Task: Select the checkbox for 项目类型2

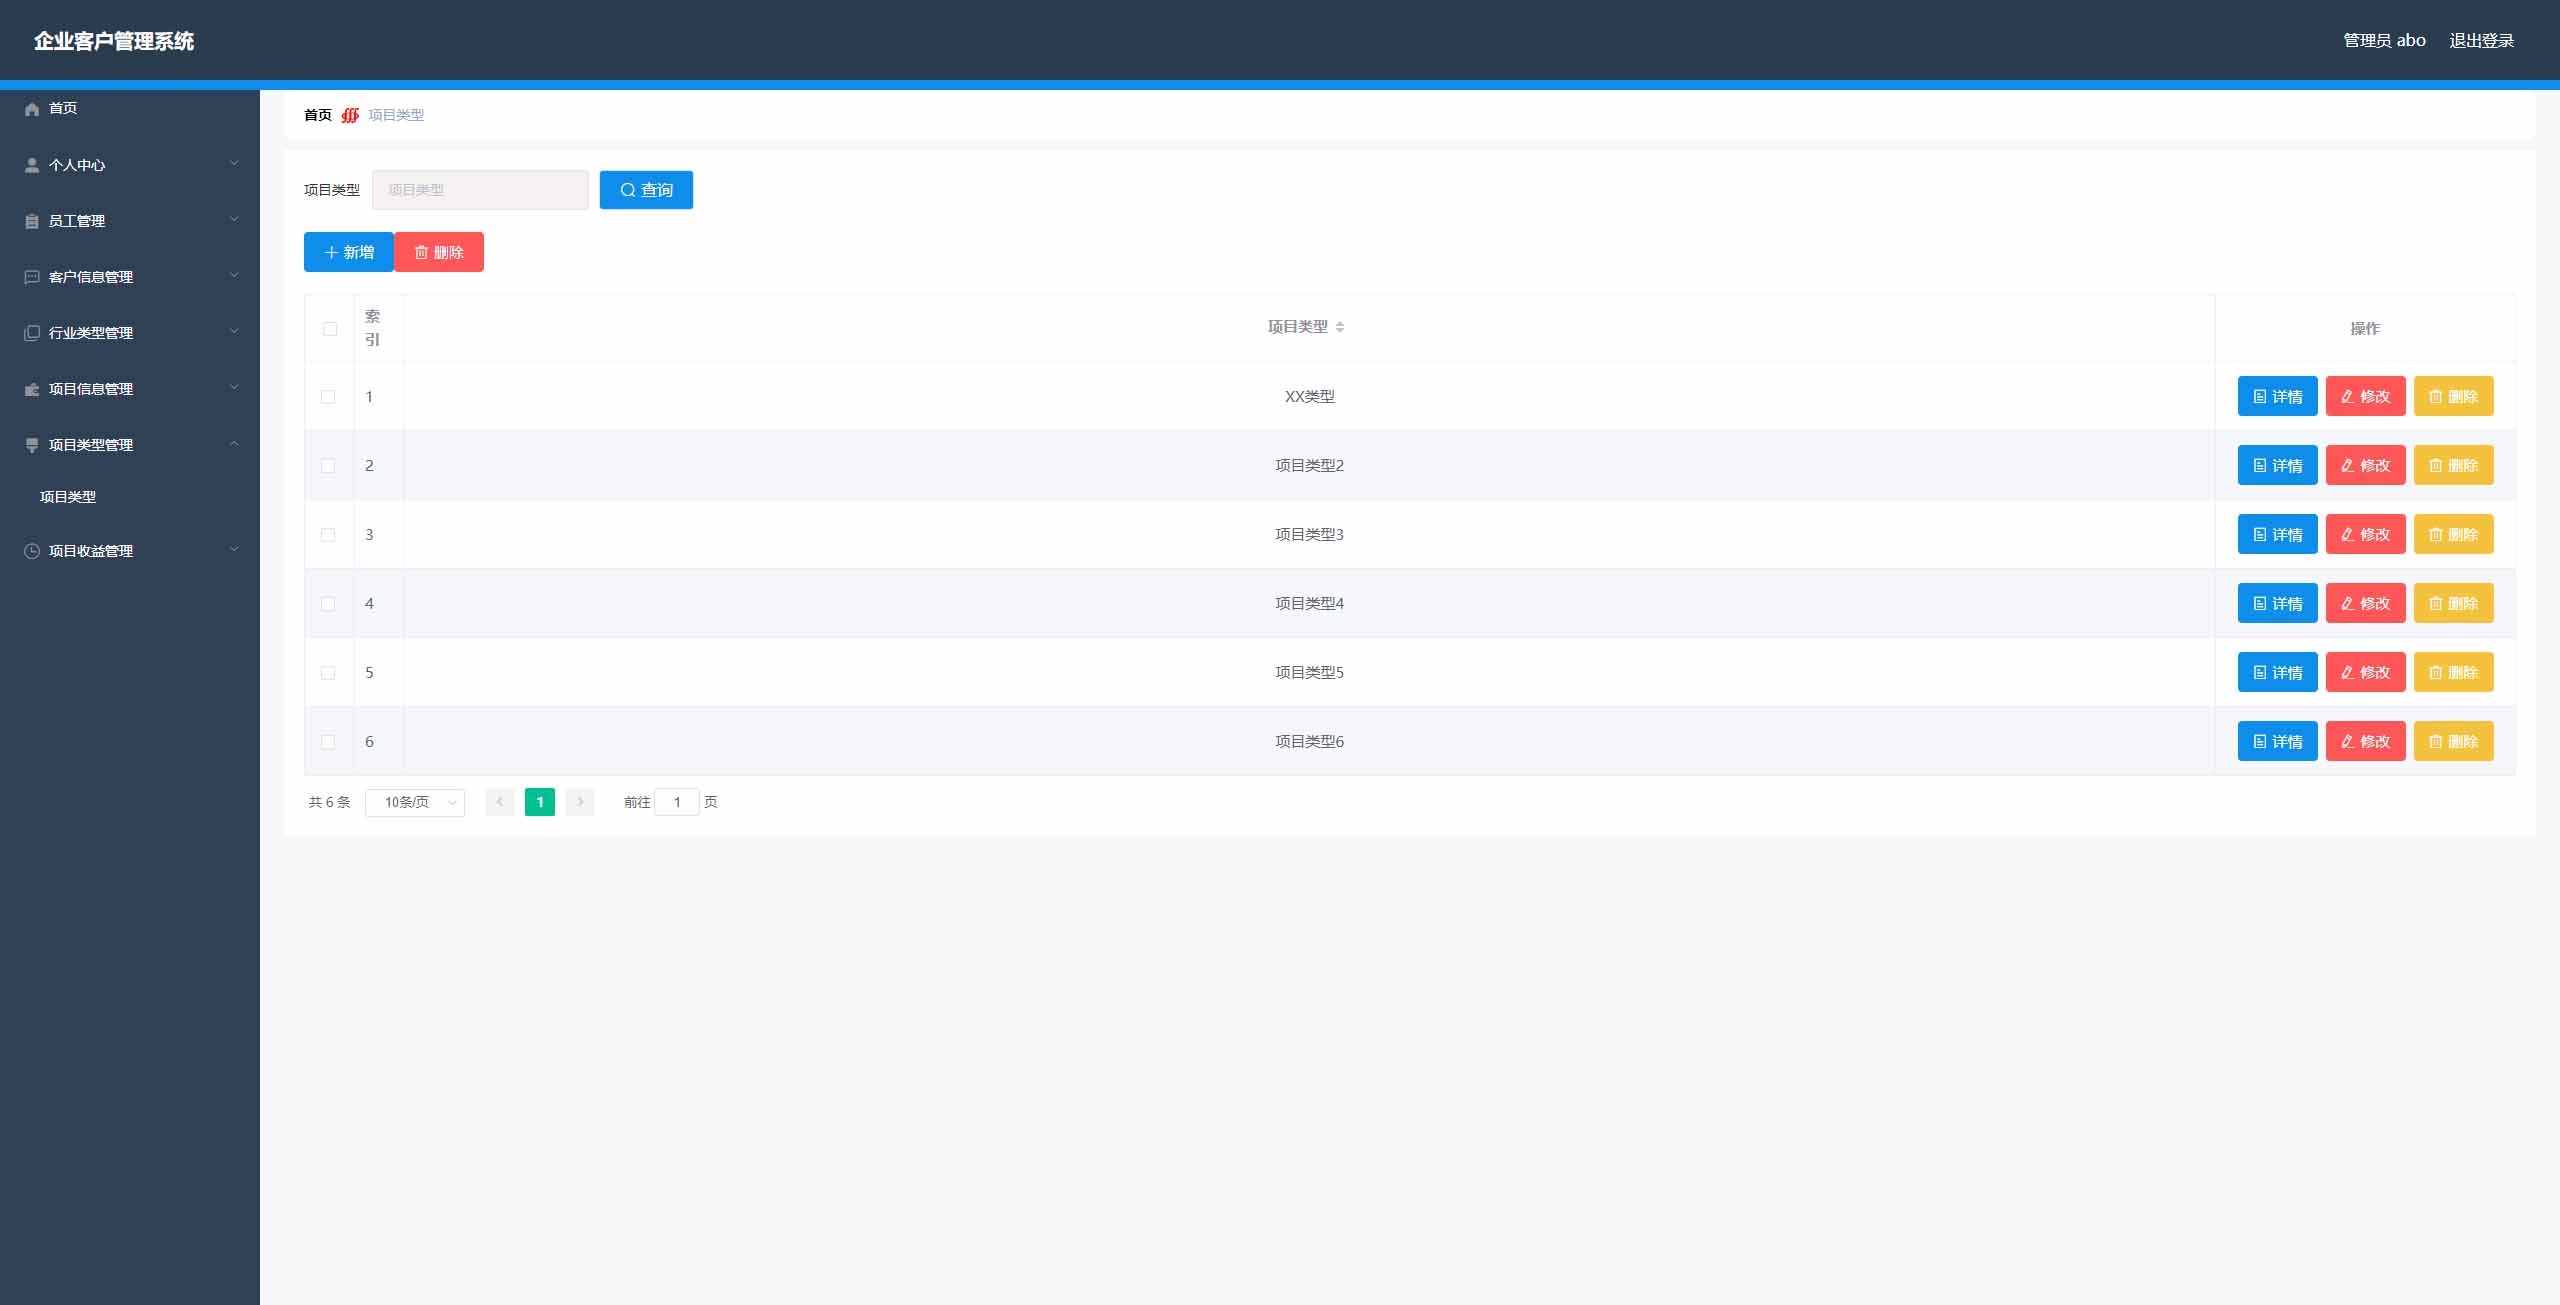Action: pos(328,466)
